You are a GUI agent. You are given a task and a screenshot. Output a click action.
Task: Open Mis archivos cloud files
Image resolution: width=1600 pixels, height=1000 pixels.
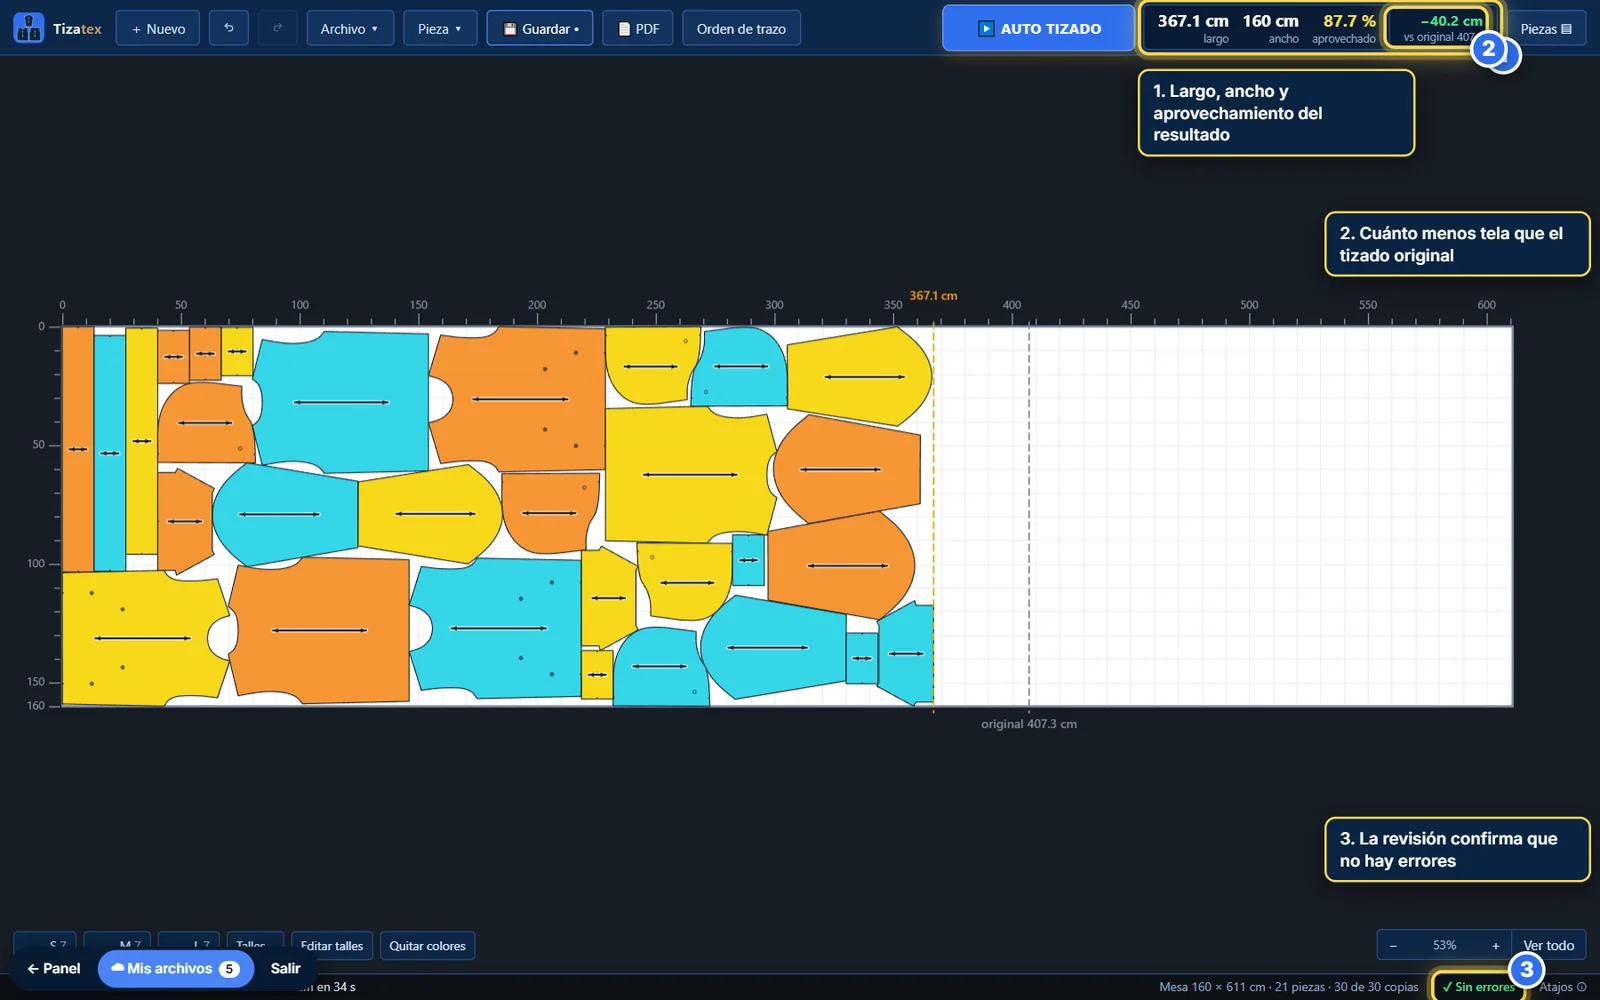coord(176,968)
